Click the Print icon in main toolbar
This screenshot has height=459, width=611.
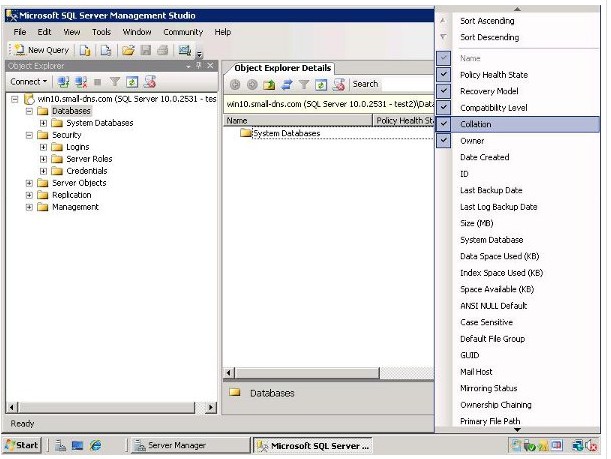coord(163,50)
